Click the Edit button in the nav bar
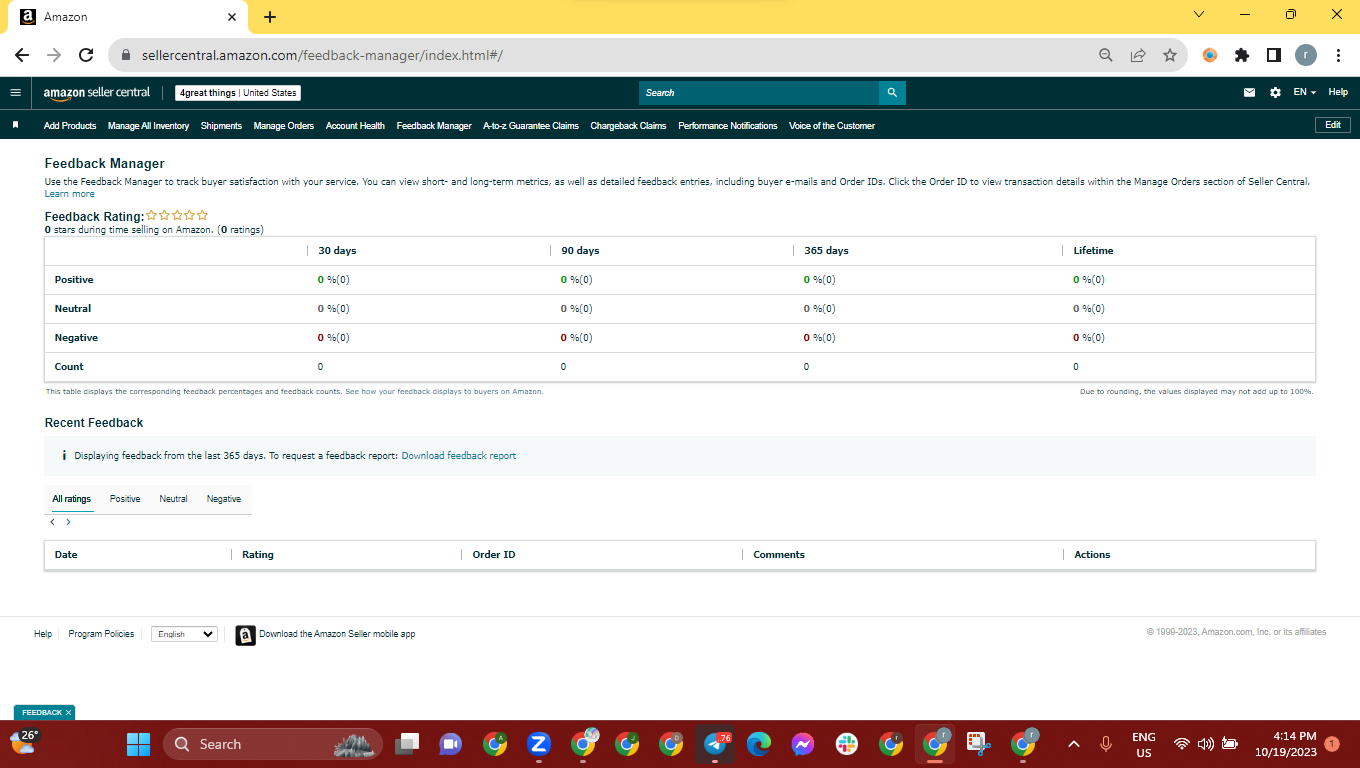This screenshot has width=1360, height=768. click(1333, 125)
